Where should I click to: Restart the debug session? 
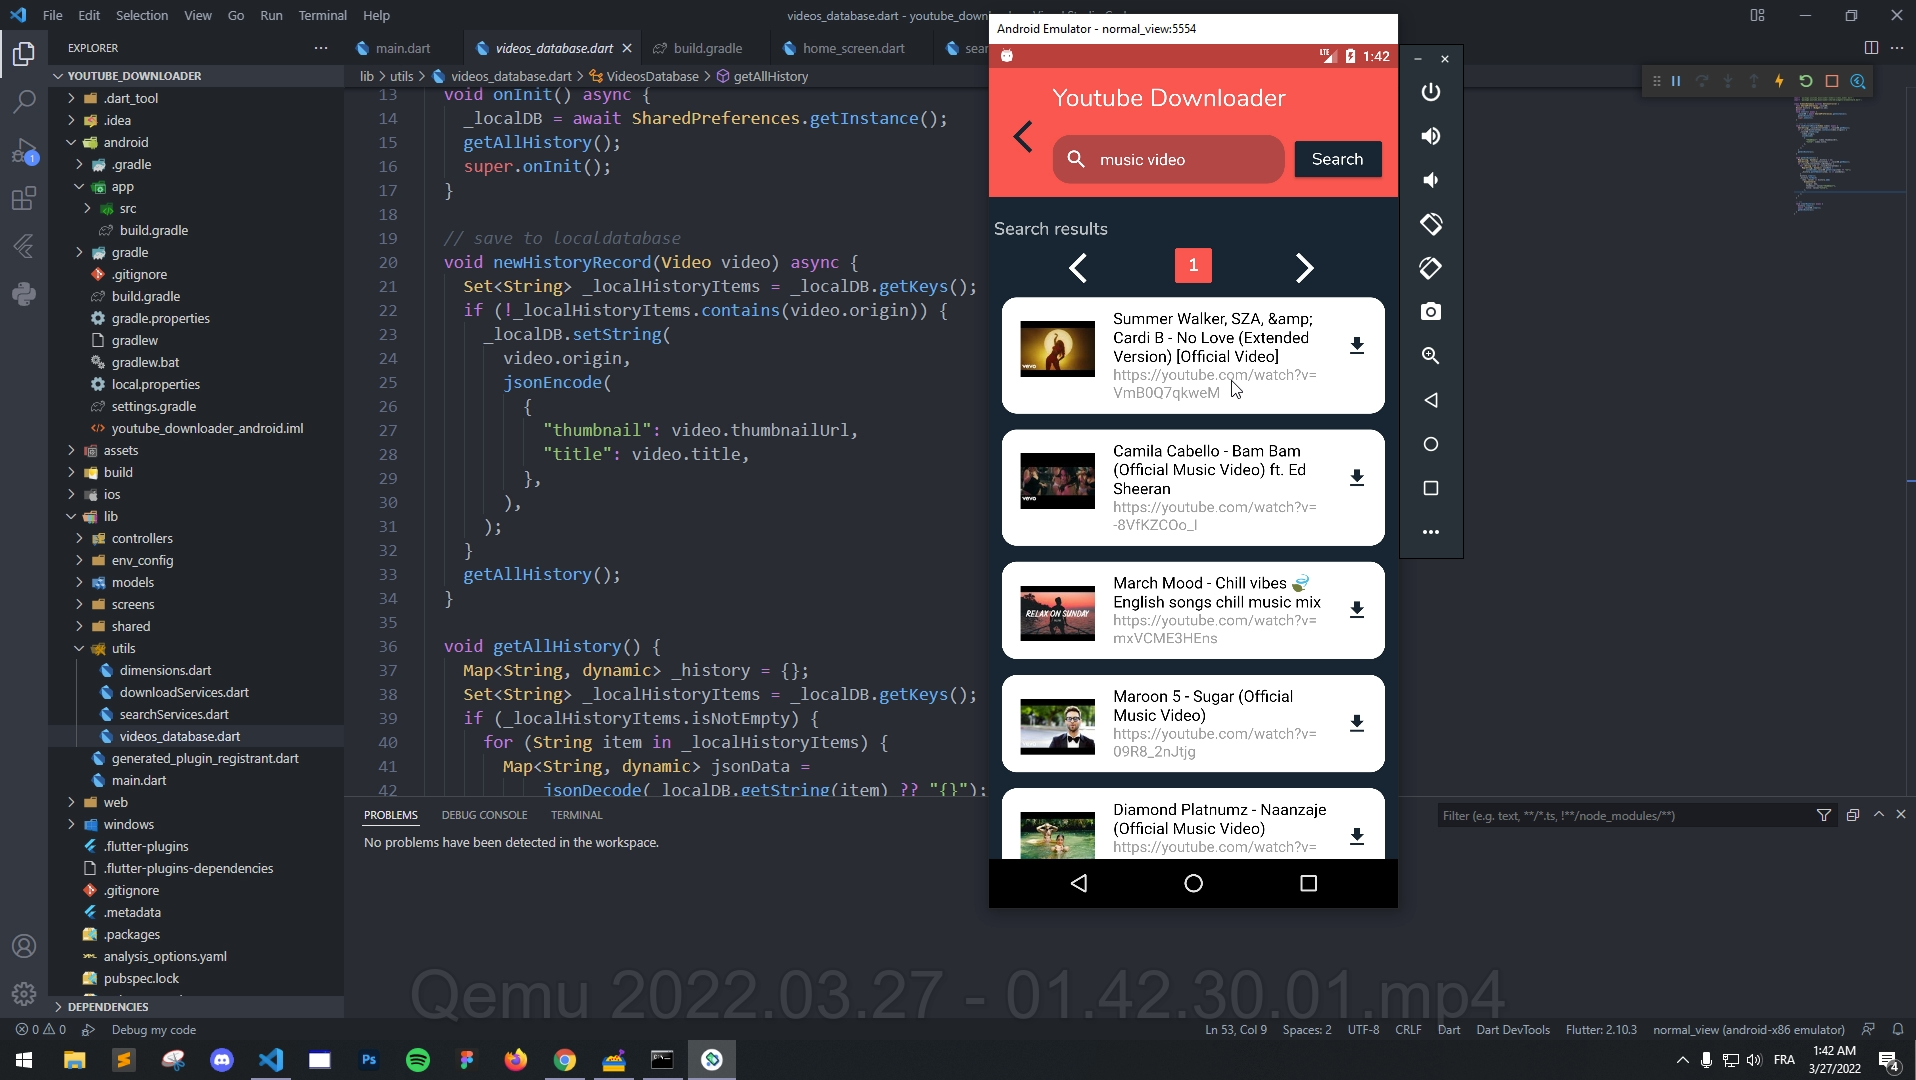point(1805,81)
